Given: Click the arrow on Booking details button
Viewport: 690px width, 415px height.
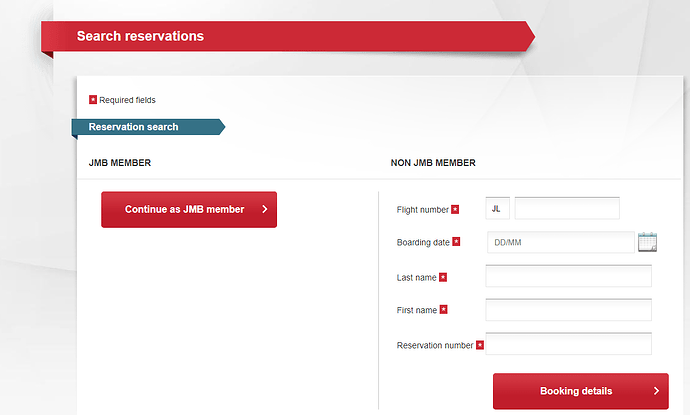Looking at the screenshot, I should [x=656, y=391].
